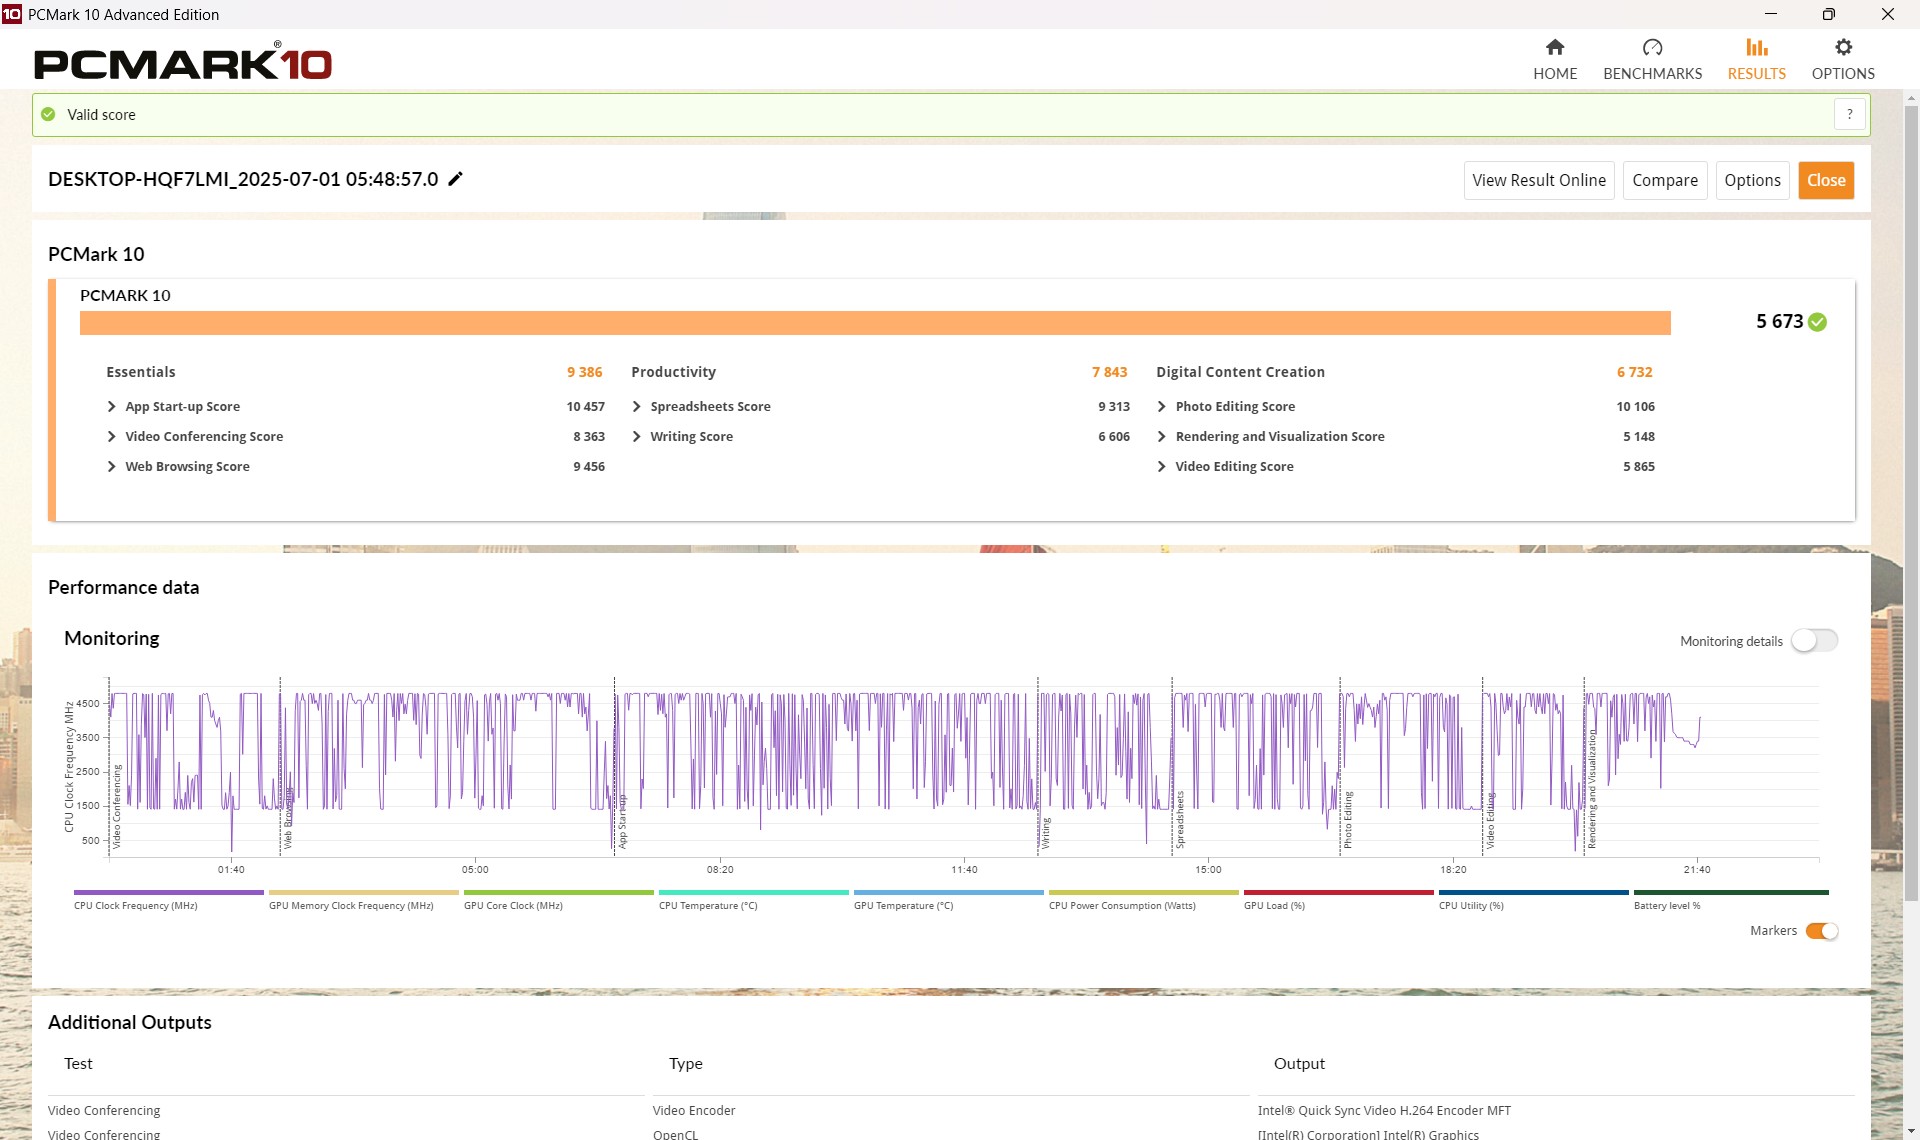The image size is (1920, 1140).
Task: Click Rendering and Visualization chart marker
Action: point(1592,789)
